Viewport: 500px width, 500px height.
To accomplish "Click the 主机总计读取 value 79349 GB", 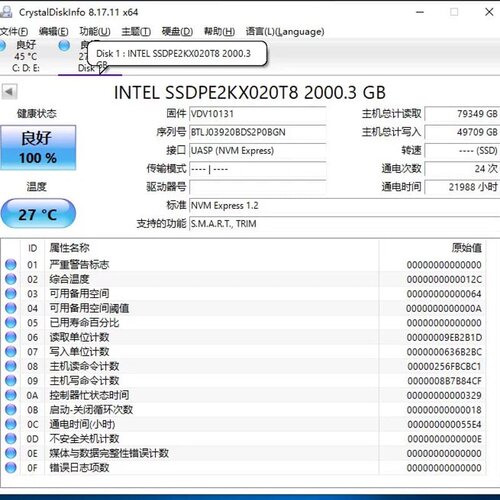I will click(462, 114).
